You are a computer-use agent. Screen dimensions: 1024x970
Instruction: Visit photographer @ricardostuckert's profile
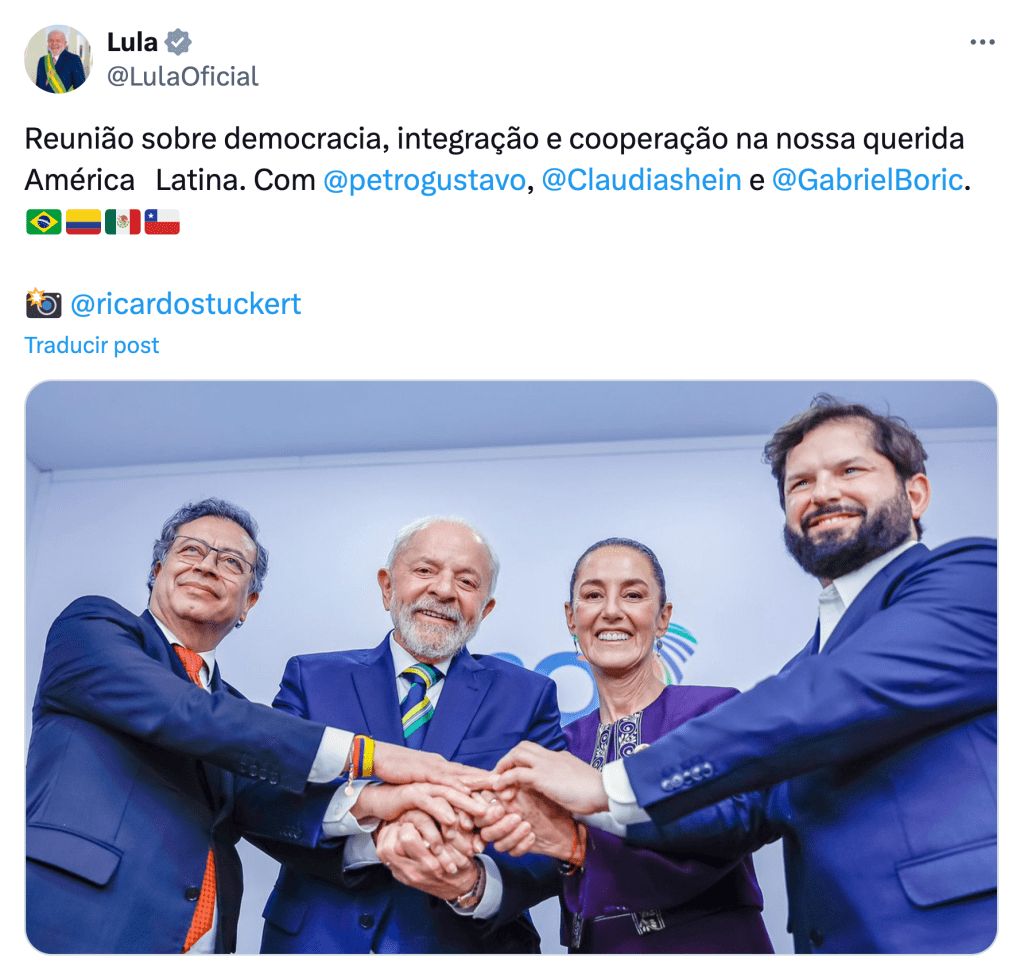[x=185, y=304]
